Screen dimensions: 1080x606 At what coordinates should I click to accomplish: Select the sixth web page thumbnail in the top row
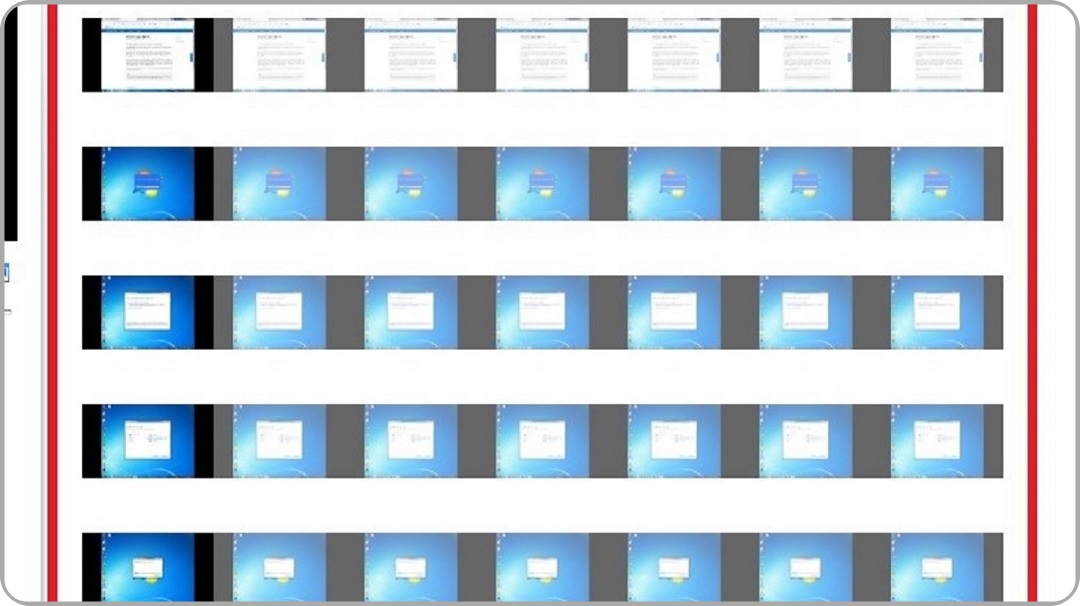(x=805, y=54)
